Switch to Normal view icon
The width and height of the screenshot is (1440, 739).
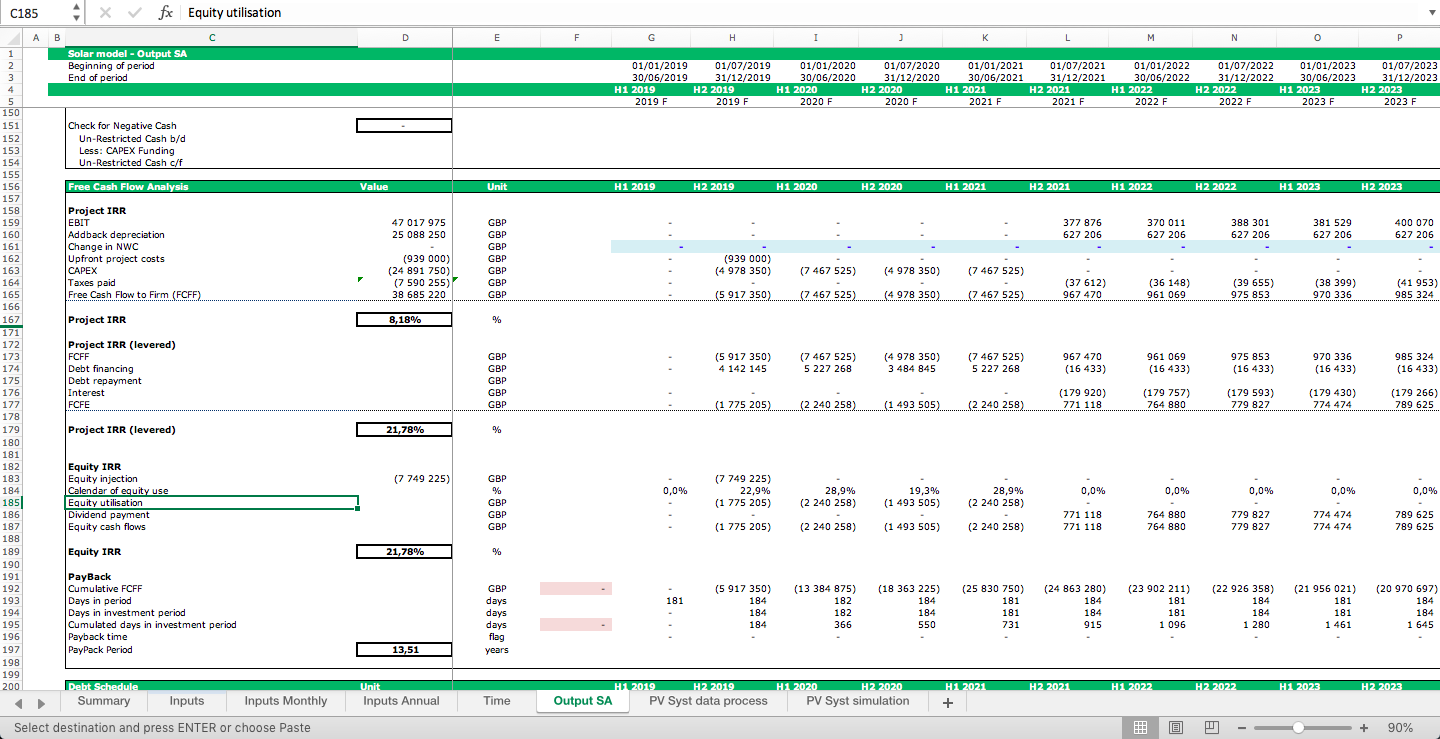(x=1139, y=728)
